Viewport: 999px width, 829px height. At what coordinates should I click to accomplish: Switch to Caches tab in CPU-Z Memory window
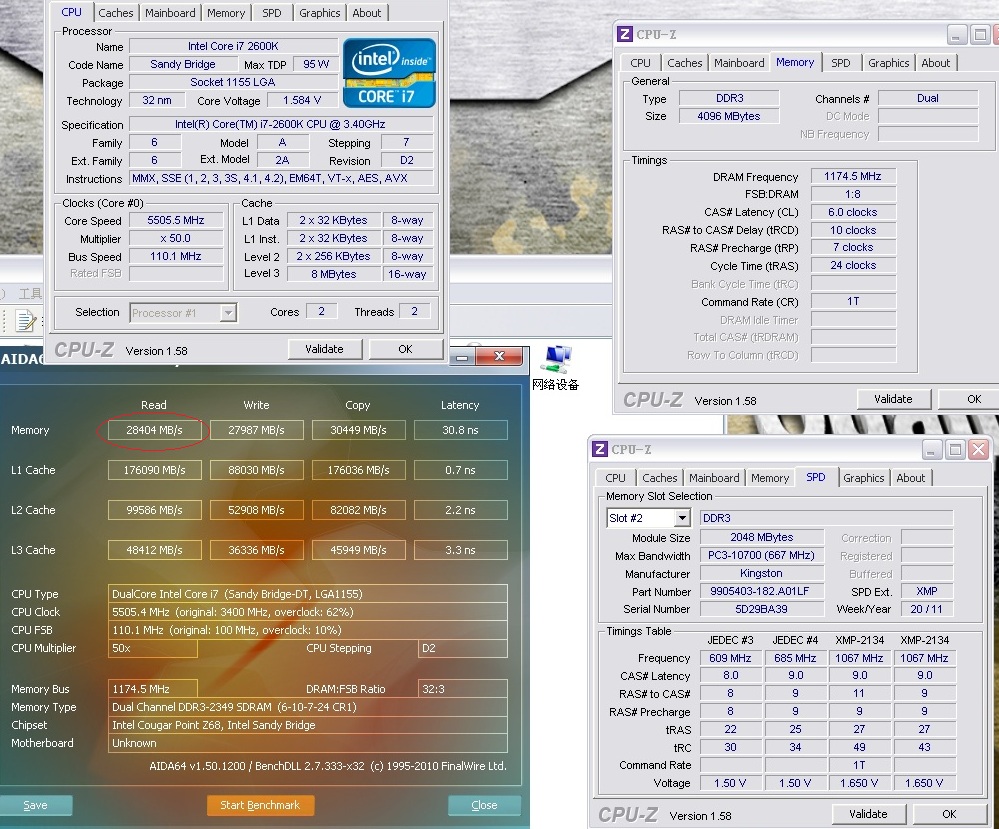point(685,63)
